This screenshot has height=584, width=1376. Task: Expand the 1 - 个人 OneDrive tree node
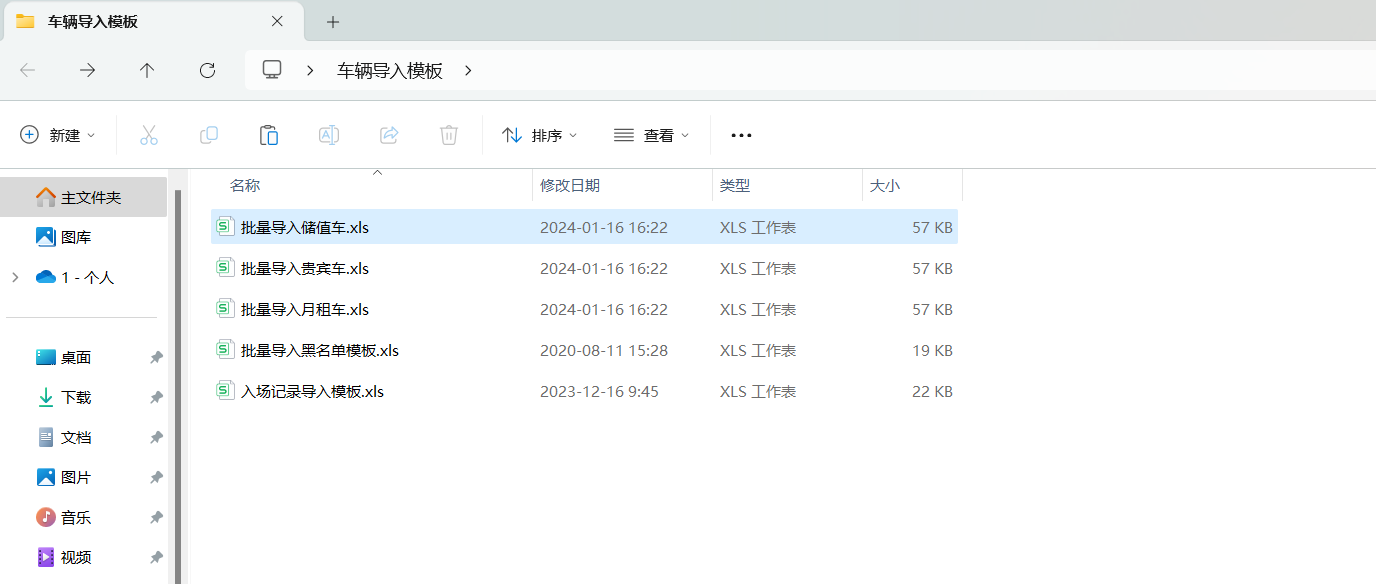pyautogui.click(x=15, y=277)
